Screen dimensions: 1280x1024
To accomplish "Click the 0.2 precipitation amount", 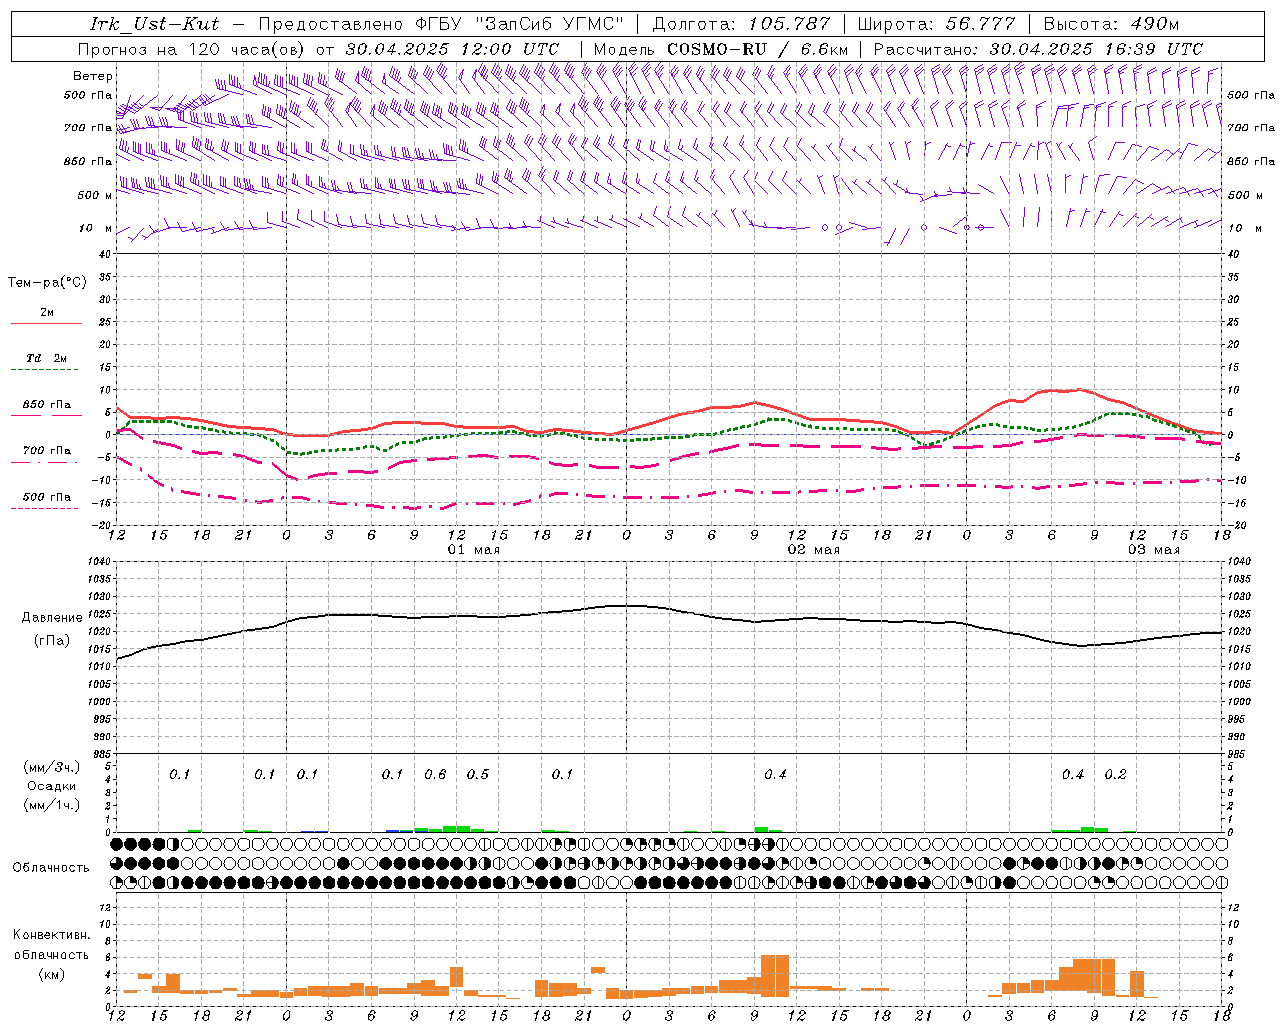I will (x=1115, y=774).
